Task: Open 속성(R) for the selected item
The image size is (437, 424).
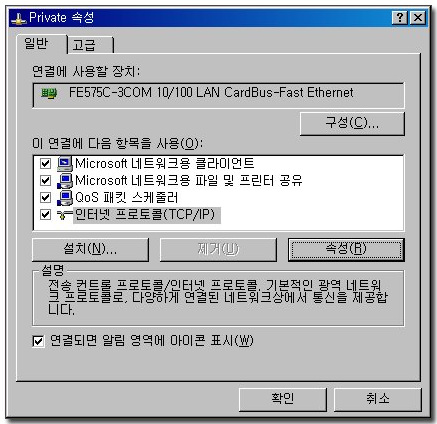Action: (346, 249)
